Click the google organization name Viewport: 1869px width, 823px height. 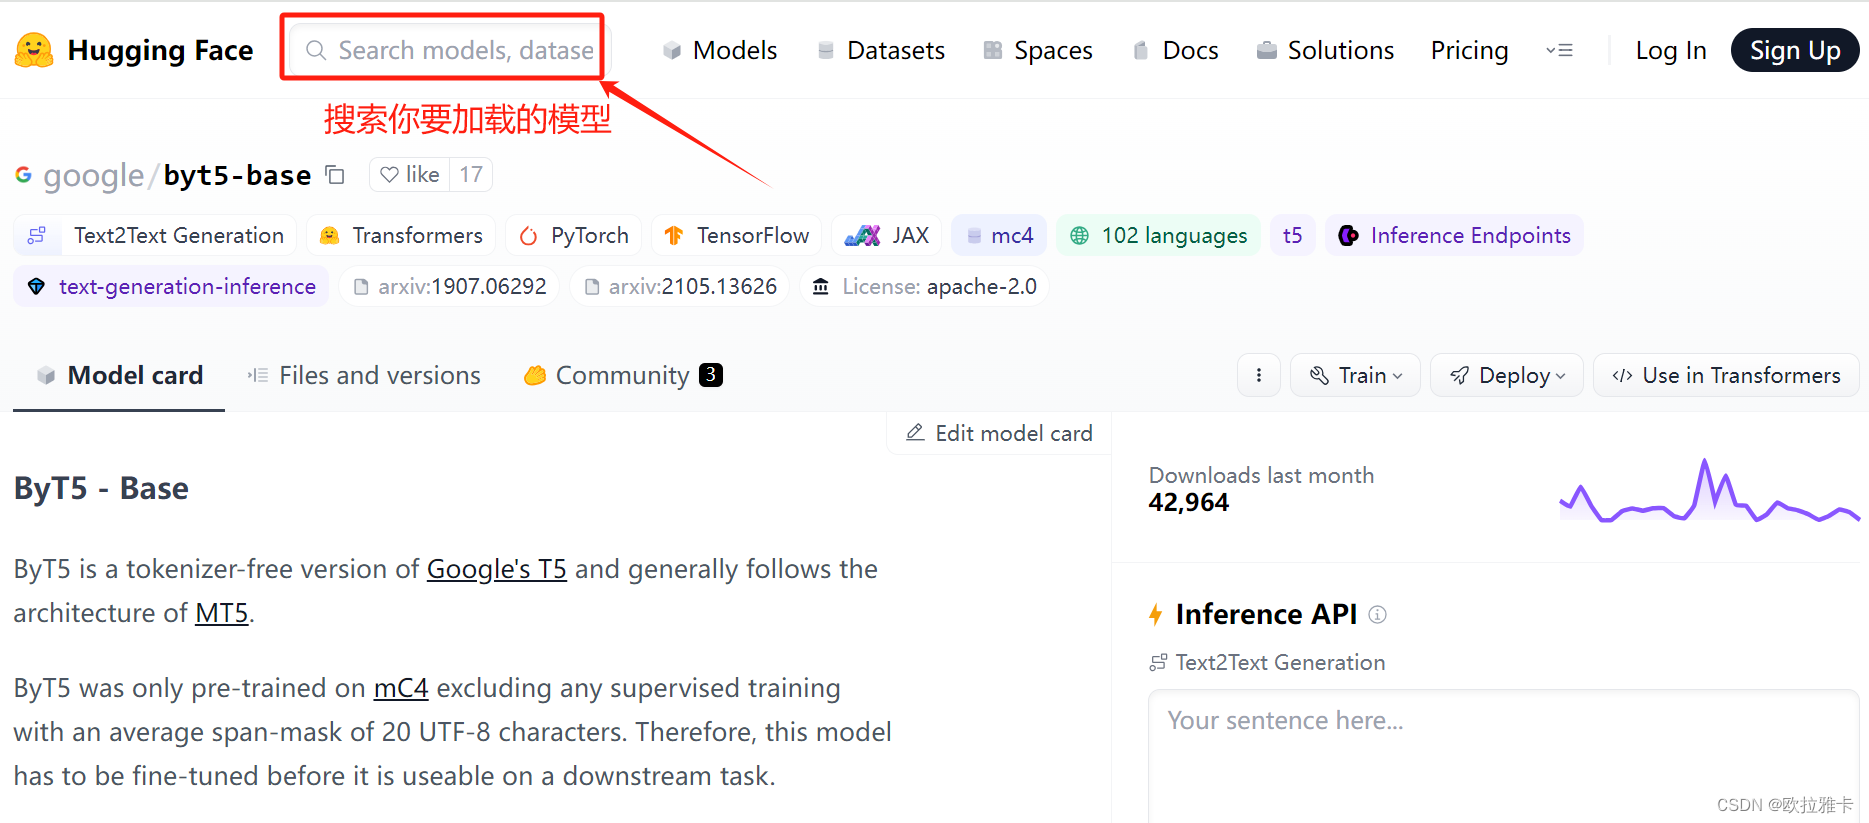(94, 175)
